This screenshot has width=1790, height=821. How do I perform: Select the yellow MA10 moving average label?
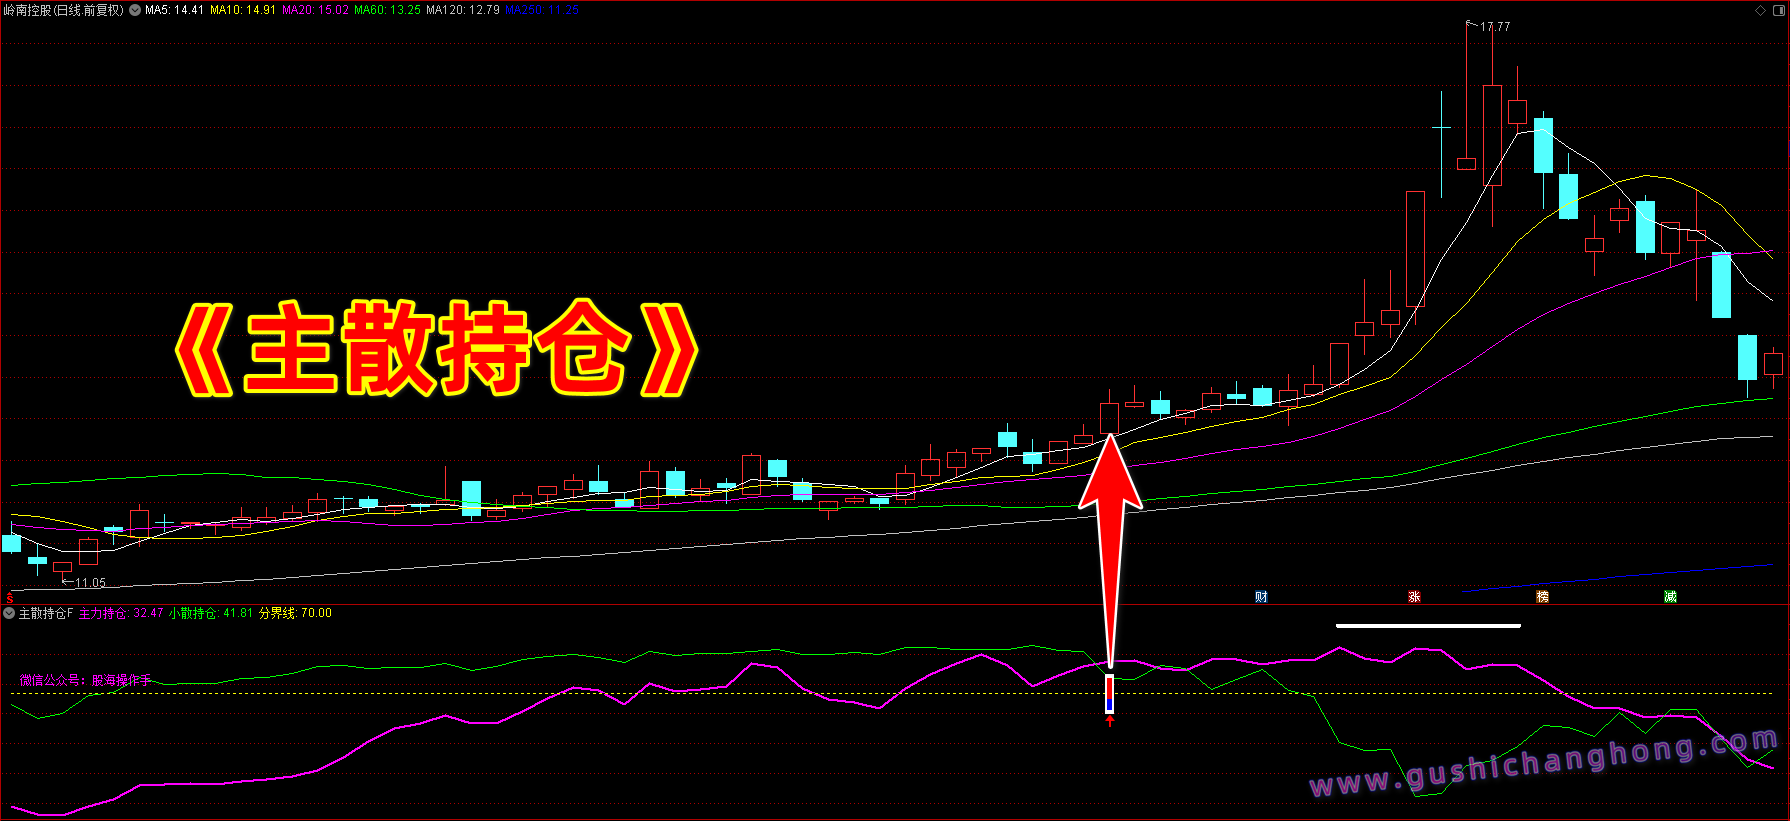click(x=242, y=10)
